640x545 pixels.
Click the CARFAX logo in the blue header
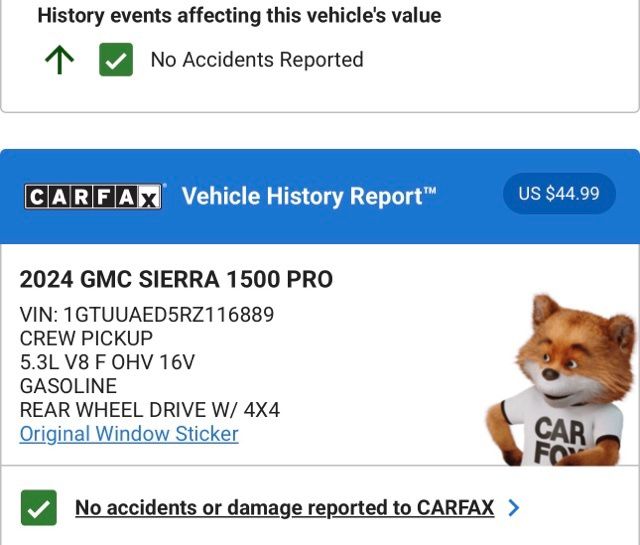(93, 196)
